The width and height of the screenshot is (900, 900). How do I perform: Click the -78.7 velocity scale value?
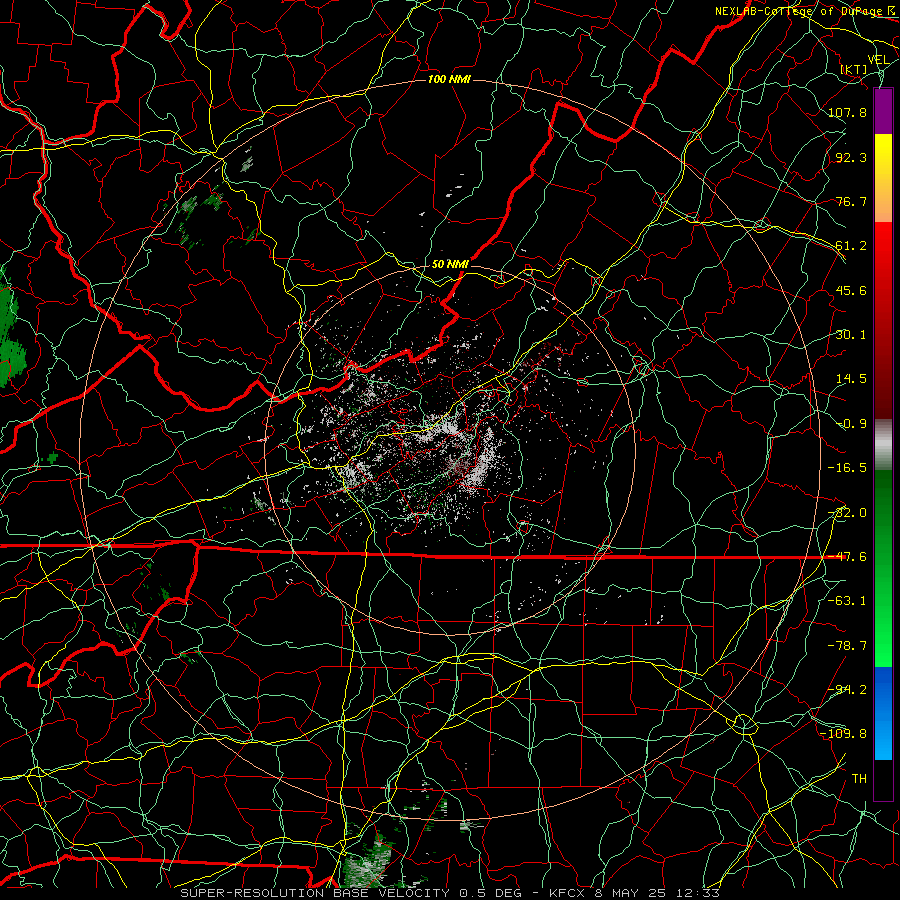click(847, 646)
